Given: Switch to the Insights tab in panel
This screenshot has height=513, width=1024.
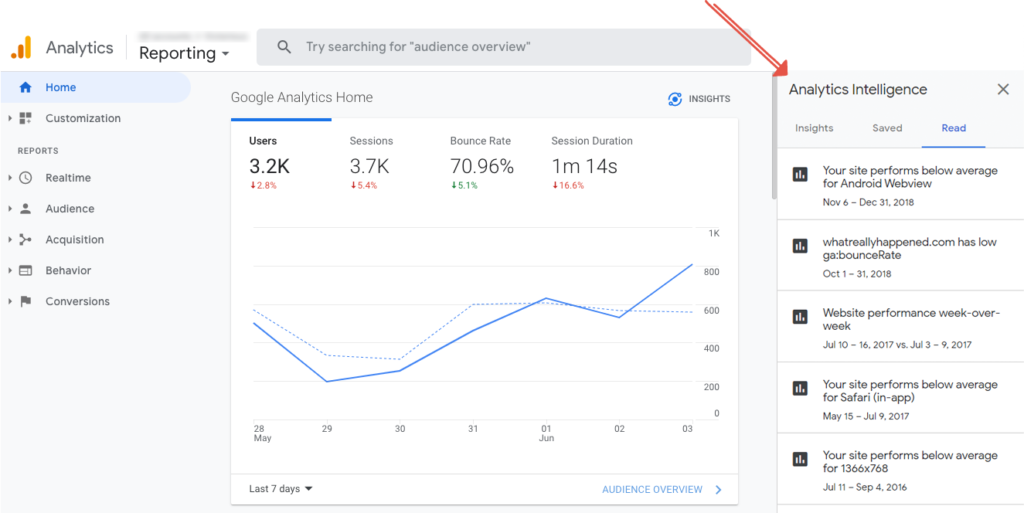Looking at the screenshot, I should coord(814,128).
